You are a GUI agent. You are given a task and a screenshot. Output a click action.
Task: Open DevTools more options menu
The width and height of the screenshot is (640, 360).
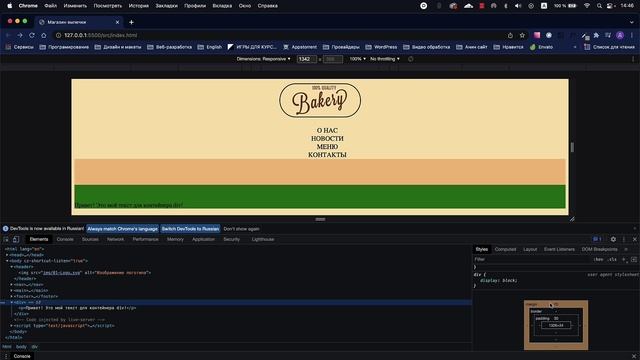tap(624, 239)
